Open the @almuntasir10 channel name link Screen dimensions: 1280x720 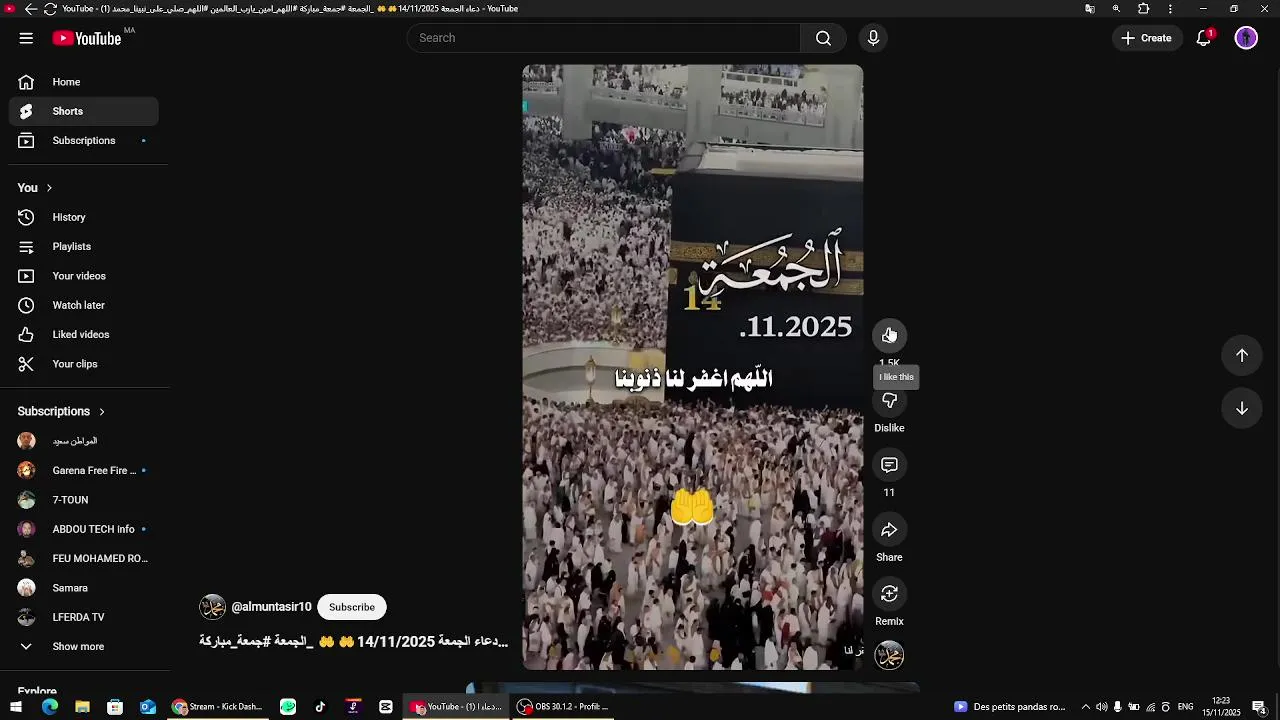click(271, 607)
